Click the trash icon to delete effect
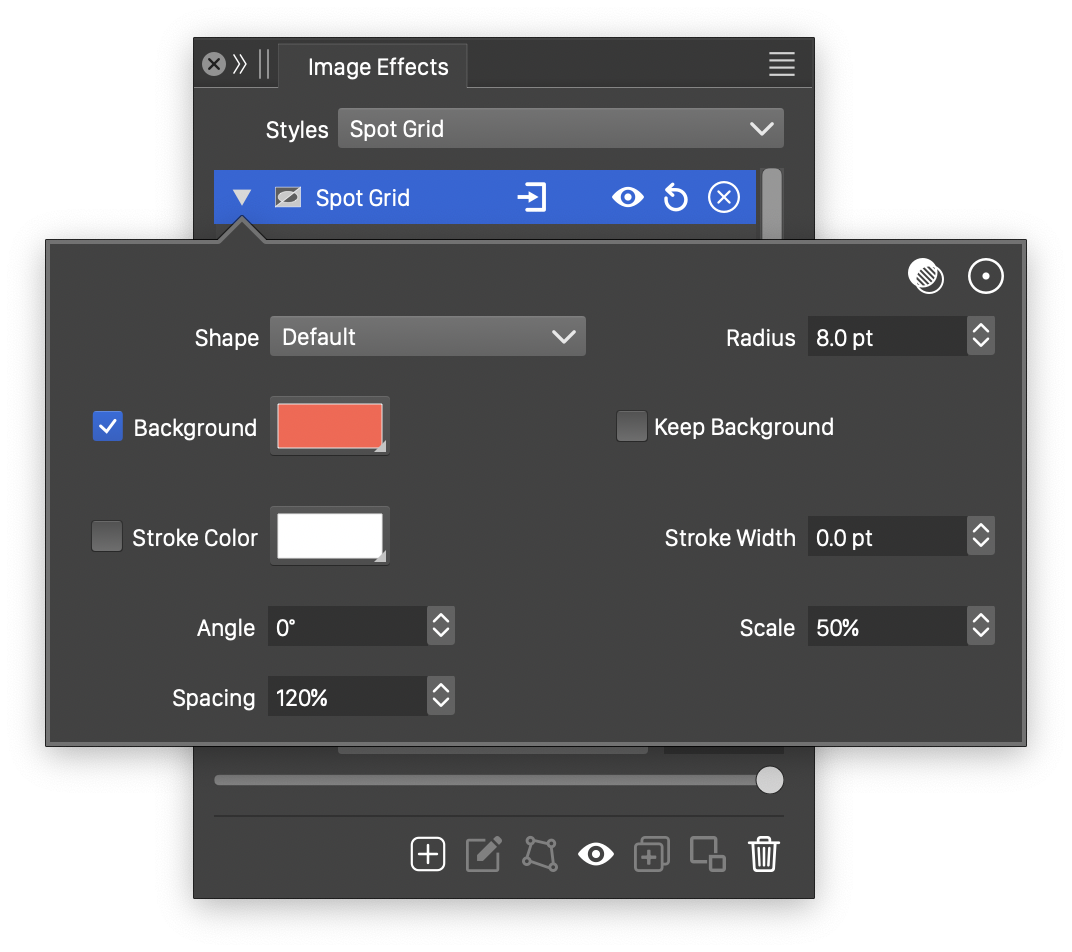The width and height of the screenshot is (1072, 952). click(764, 854)
